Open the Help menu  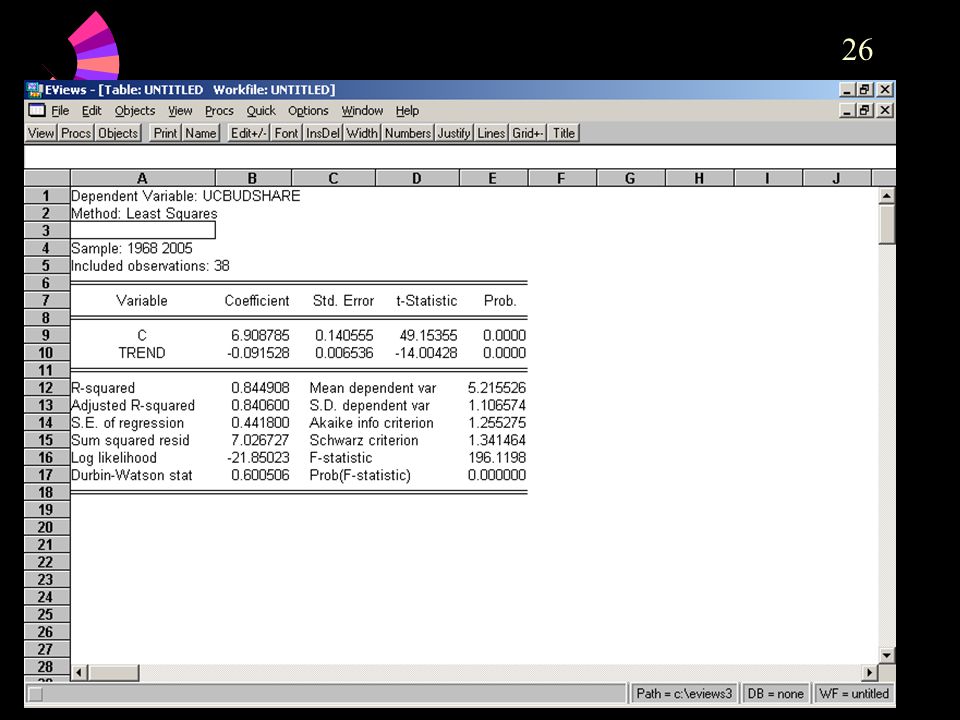407,111
